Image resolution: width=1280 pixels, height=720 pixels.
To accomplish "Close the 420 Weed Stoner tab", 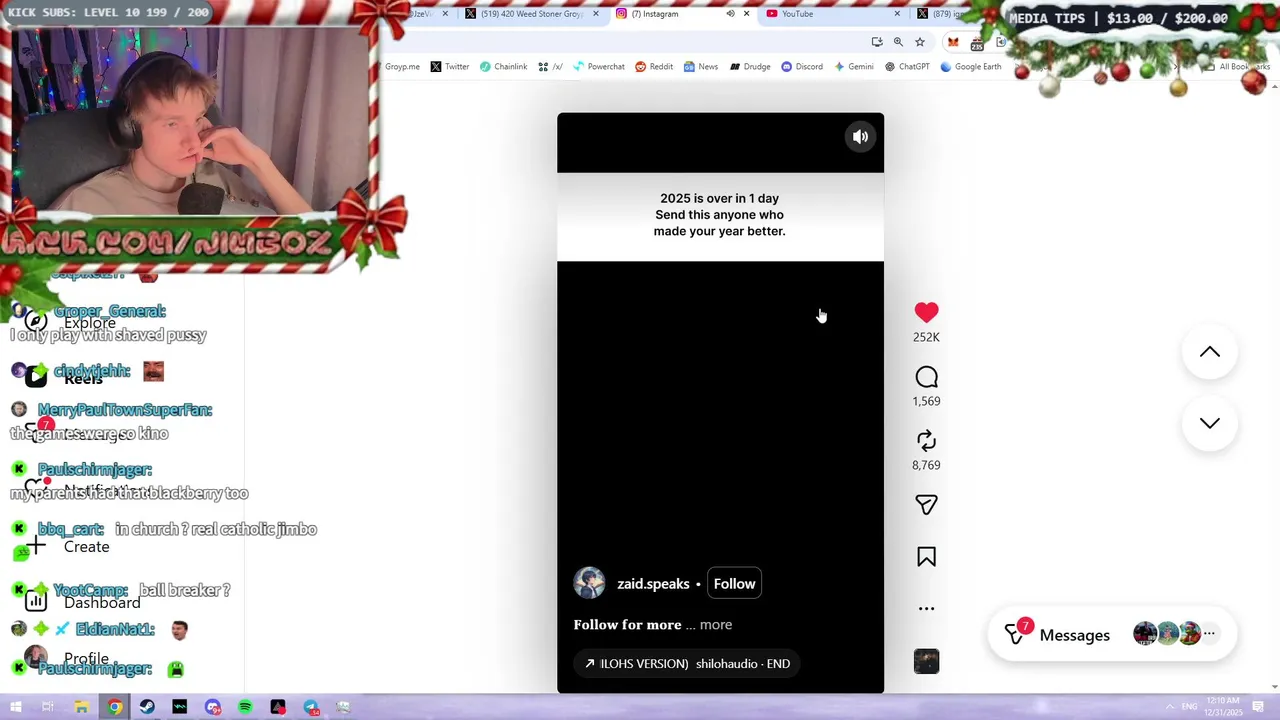I will 596,14.
